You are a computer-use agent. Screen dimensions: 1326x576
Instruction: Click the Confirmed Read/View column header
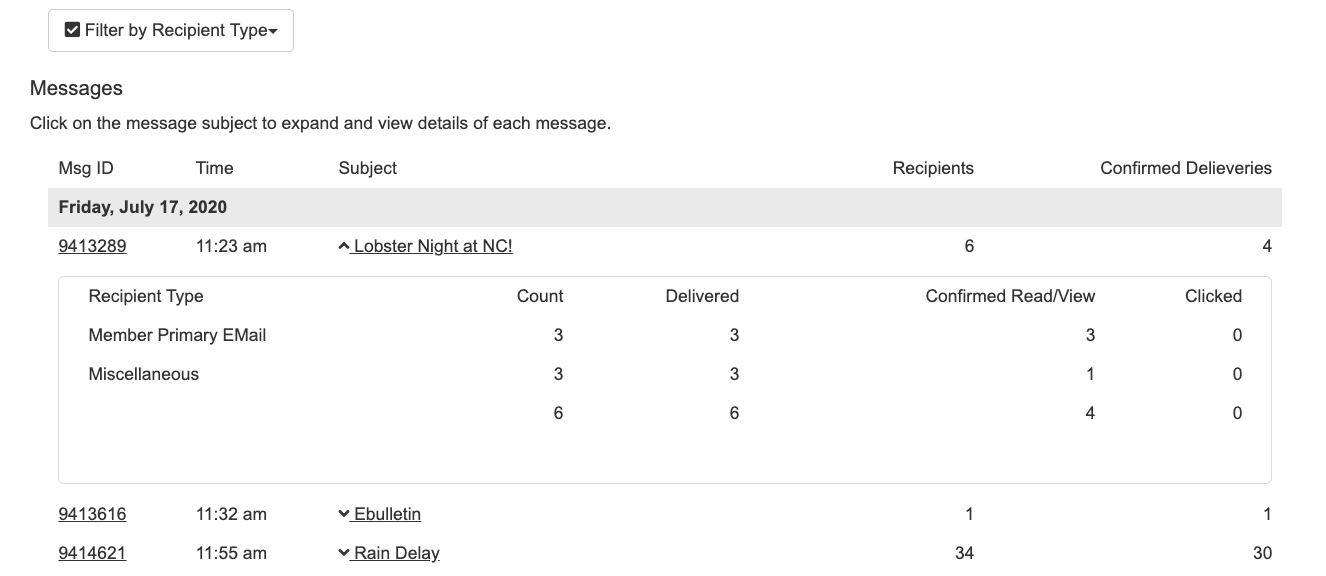pos(1010,296)
